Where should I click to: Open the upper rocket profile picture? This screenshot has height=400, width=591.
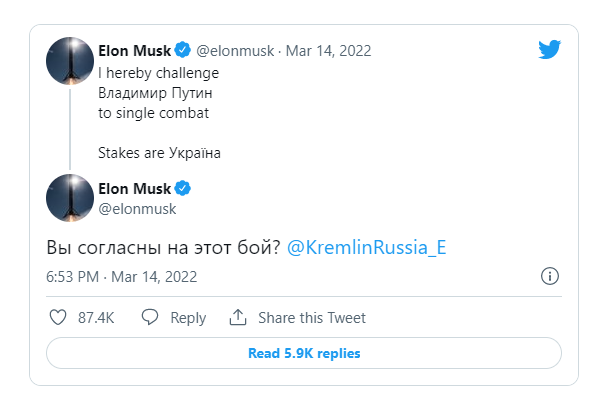[x=70, y=61]
